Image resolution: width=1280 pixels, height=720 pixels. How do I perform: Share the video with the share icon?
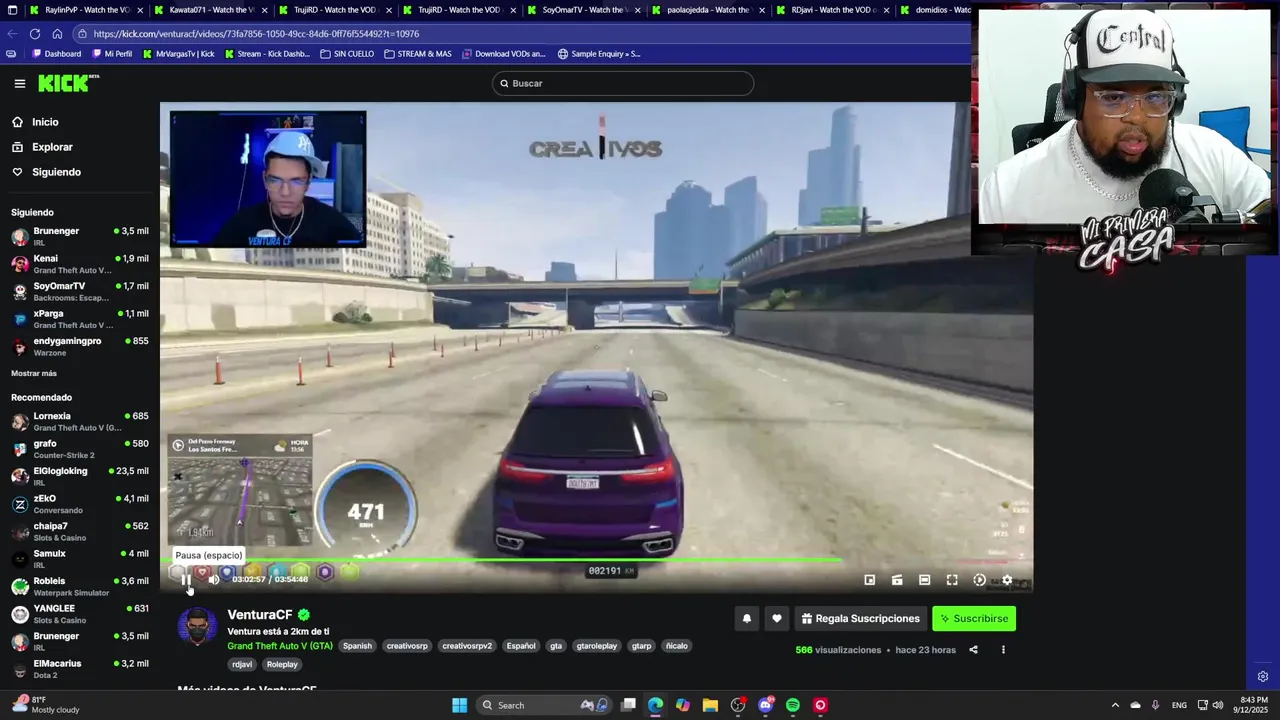(973, 650)
